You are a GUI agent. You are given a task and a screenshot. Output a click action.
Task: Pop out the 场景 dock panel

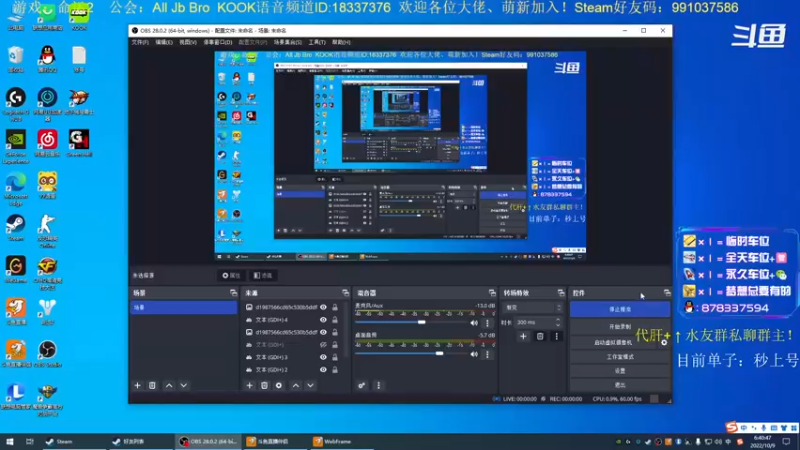click(x=233, y=293)
